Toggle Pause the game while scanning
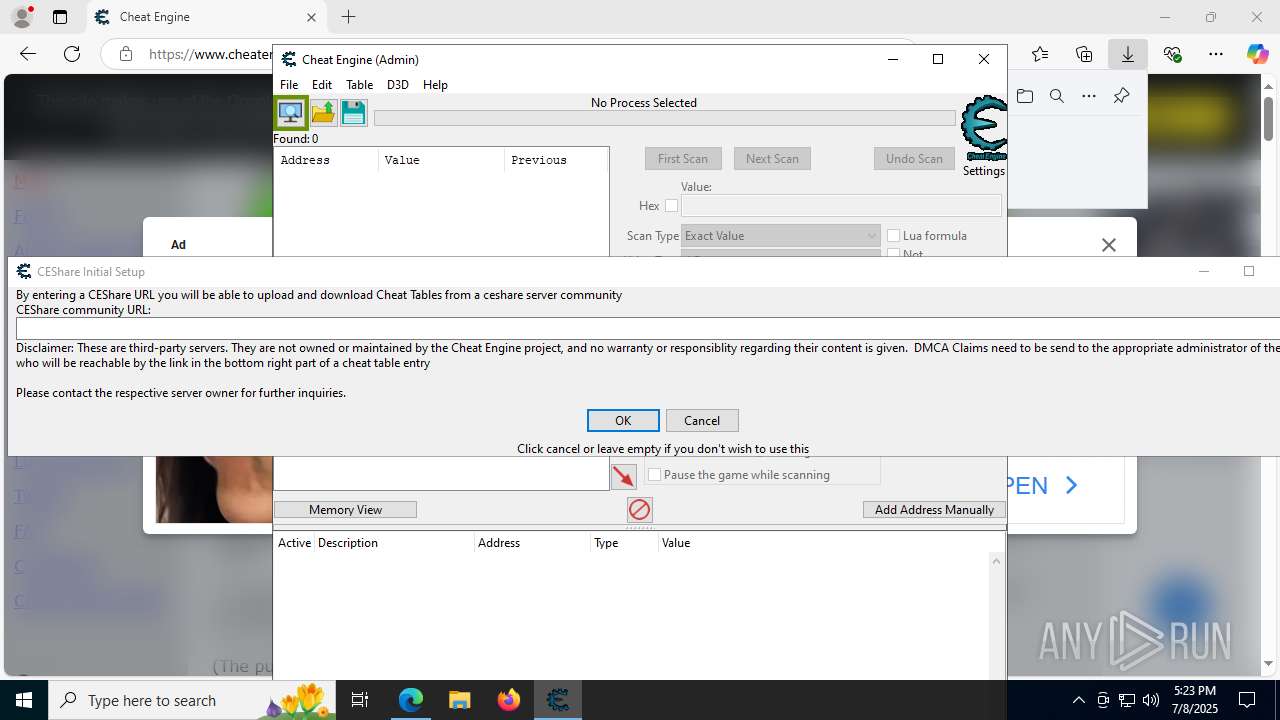 click(655, 475)
